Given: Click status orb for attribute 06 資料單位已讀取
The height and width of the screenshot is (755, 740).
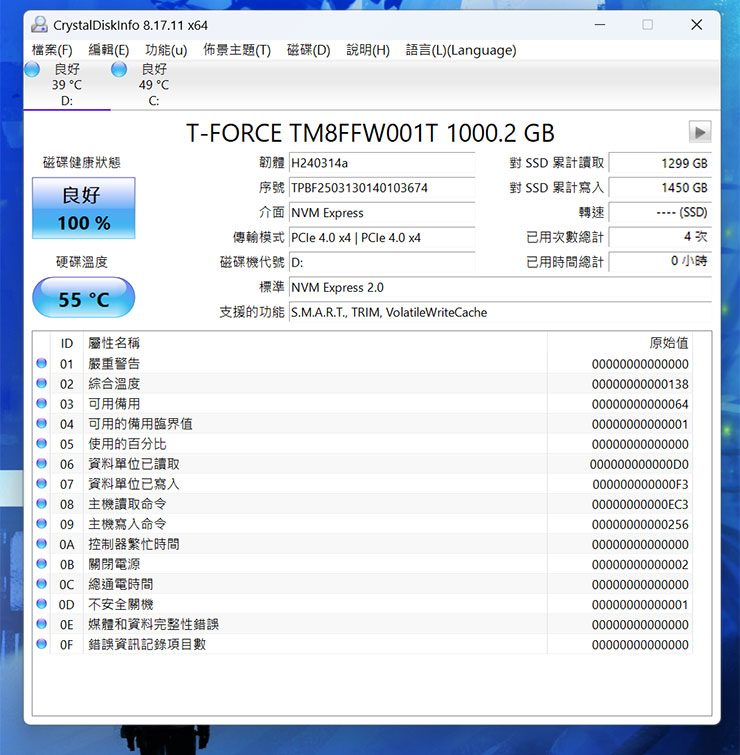Looking at the screenshot, I should click(x=42, y=463).
